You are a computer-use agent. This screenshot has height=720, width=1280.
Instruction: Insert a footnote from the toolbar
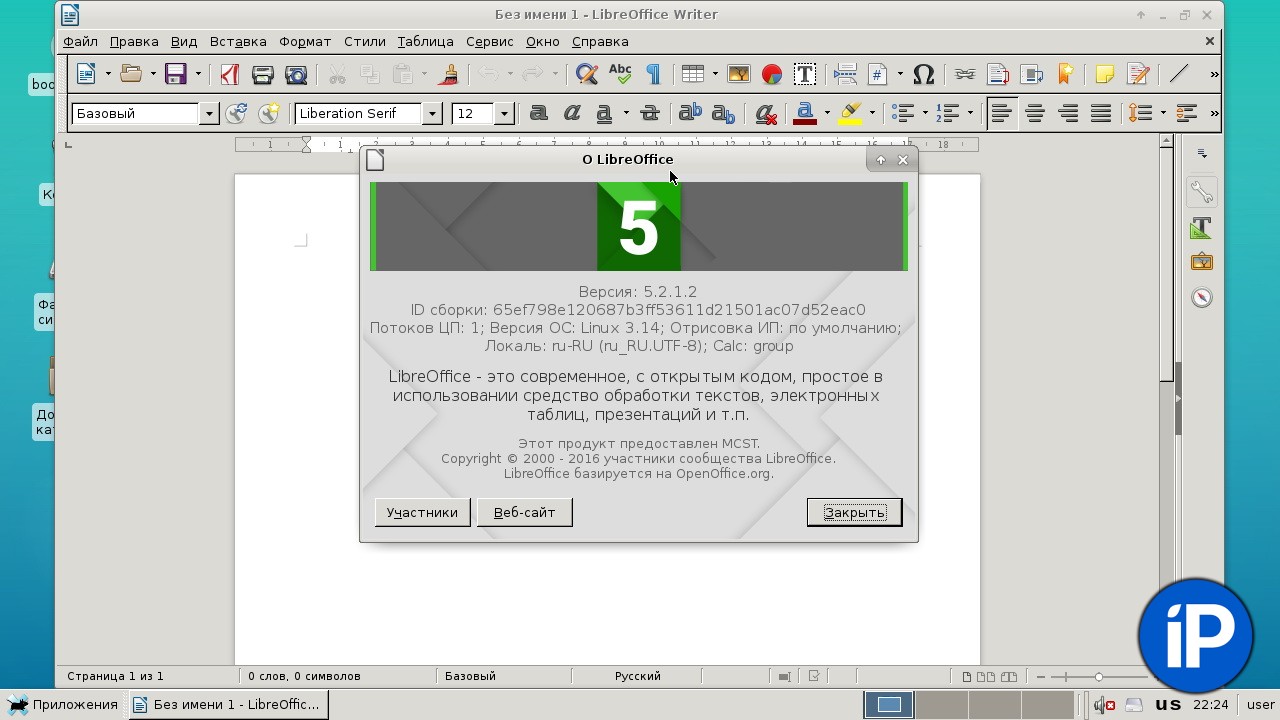[x=998, y=74]
